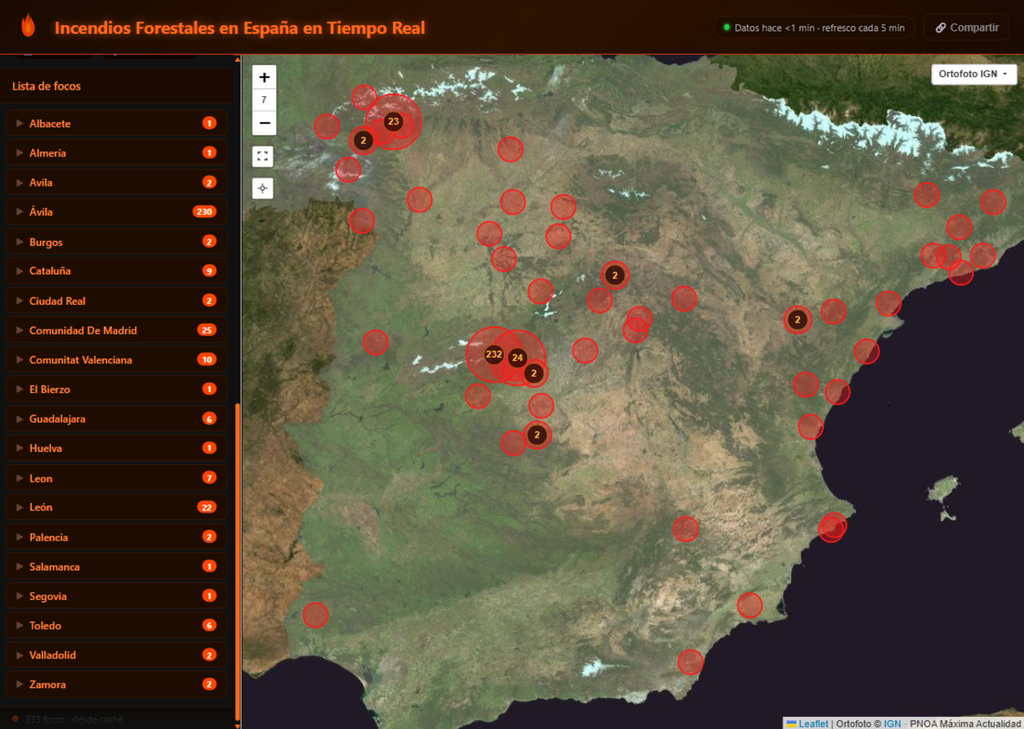
Task: Open the Ortofoto IGN layer dropdown
Action: [973, 74]
